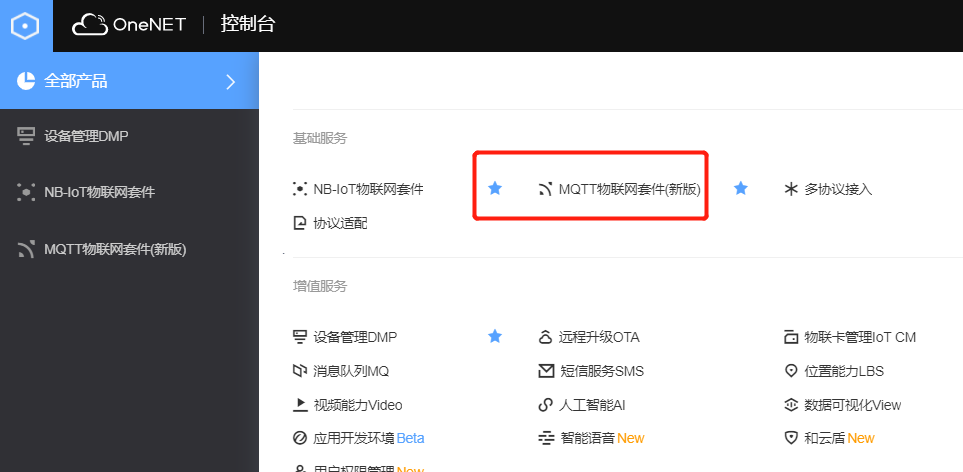
Task: Click the asterisk icon for 多协议接入
Action: (791, 189)
